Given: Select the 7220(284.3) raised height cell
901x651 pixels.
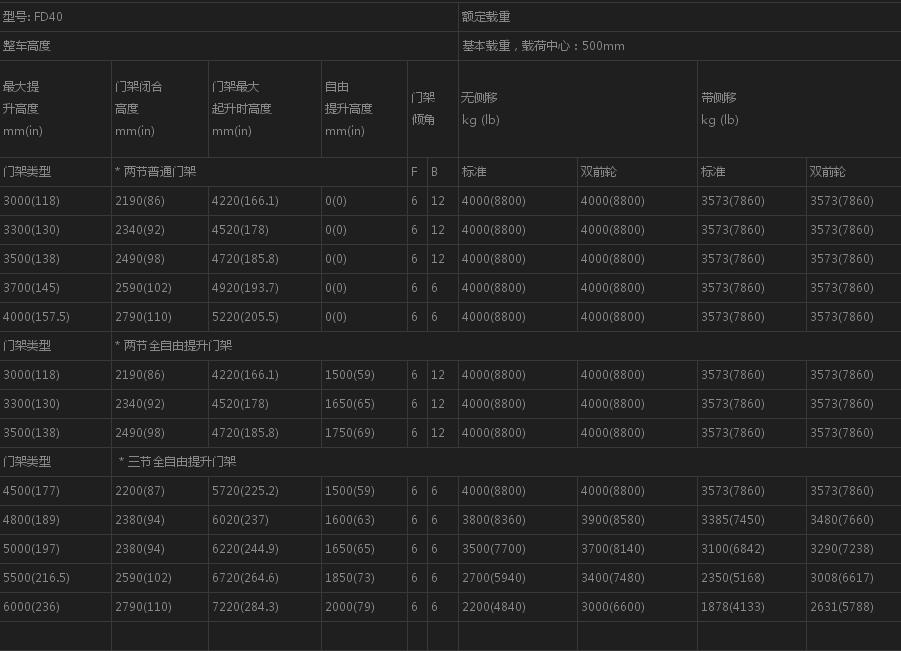Looking at the screenshot, I should pyautogui.click(x=245, y=607).
